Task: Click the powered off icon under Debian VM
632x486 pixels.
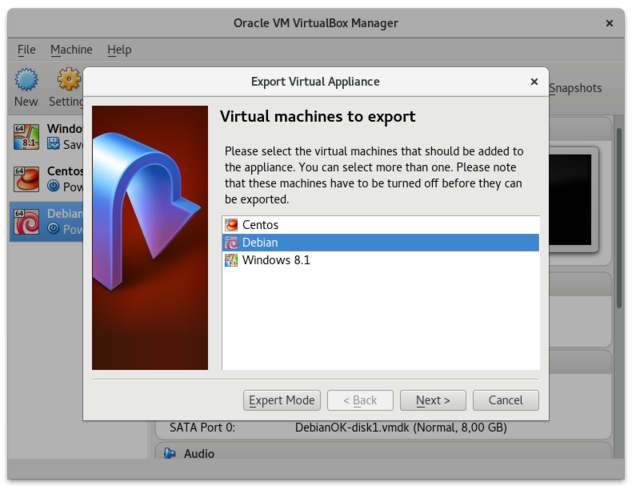Action: click(53, 228)
